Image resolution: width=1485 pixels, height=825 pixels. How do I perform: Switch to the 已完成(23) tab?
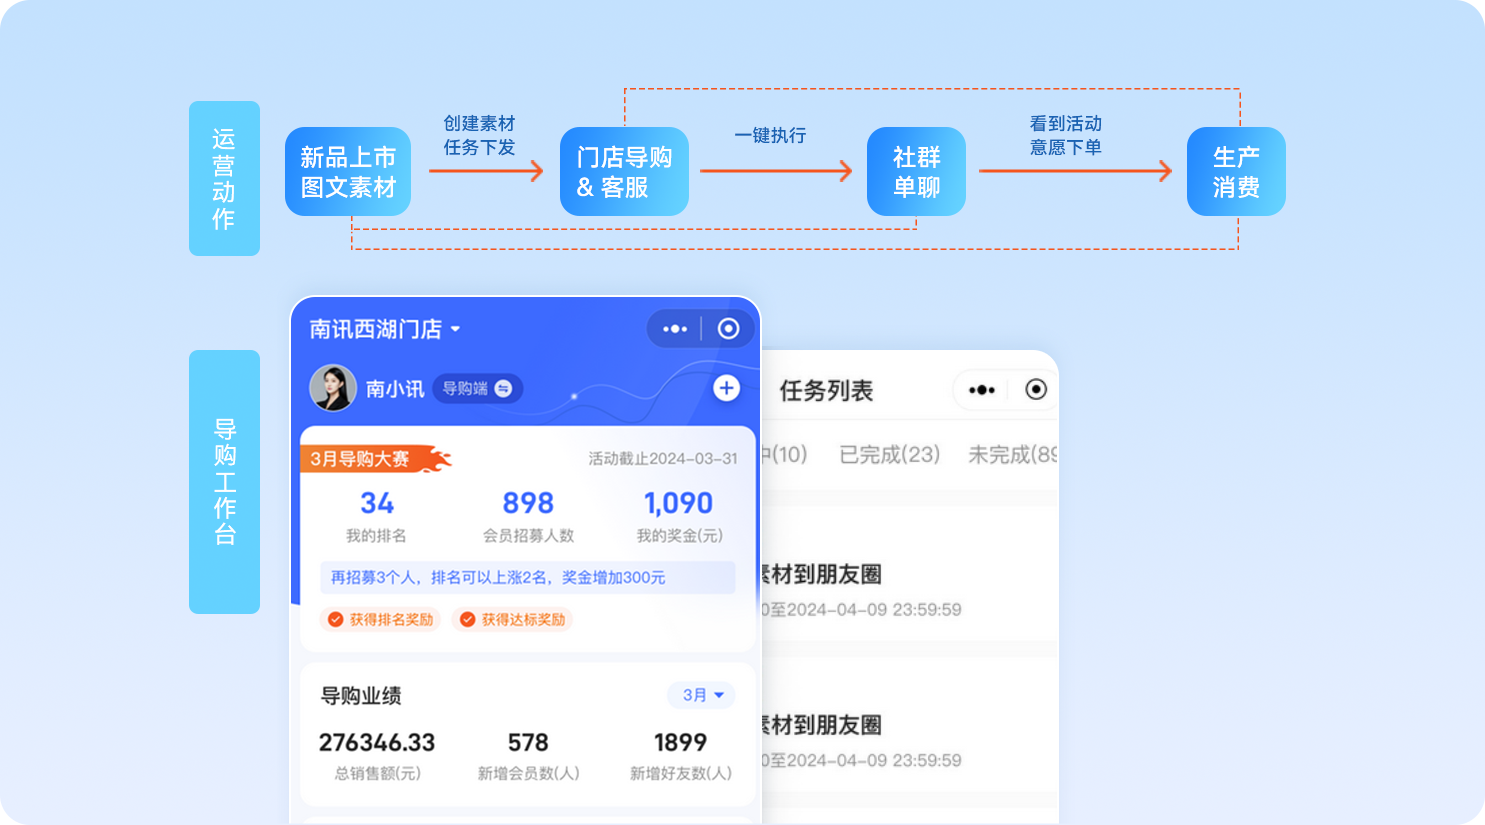[x=890, y=455]
